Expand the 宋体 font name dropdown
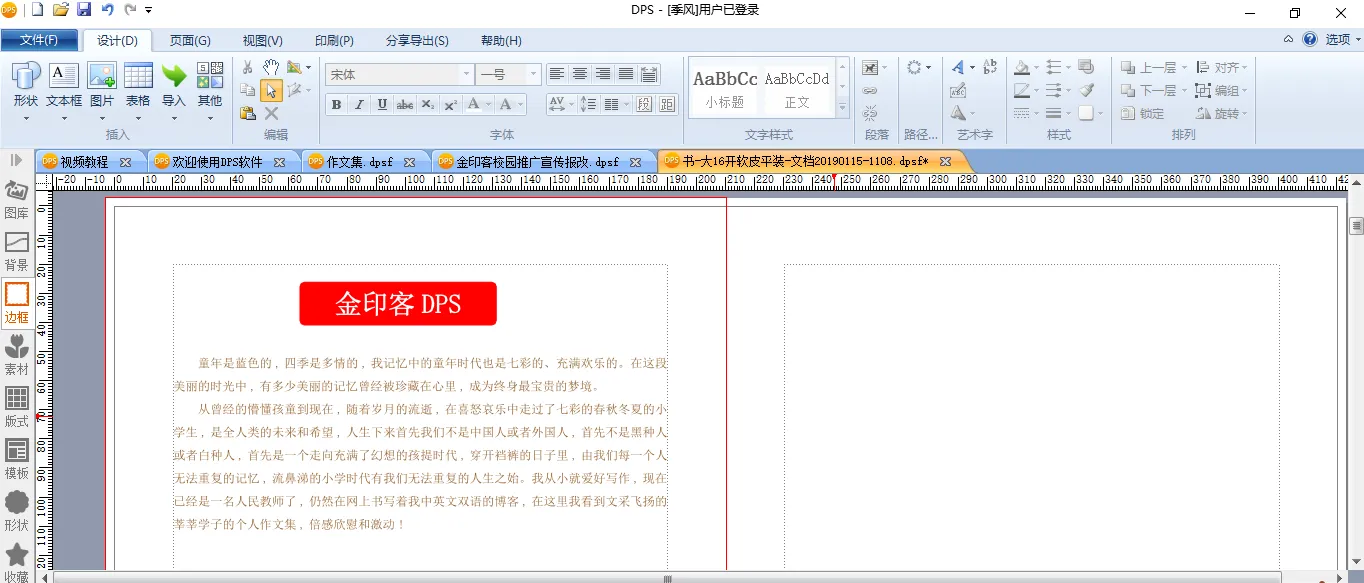 pos(466,75)
